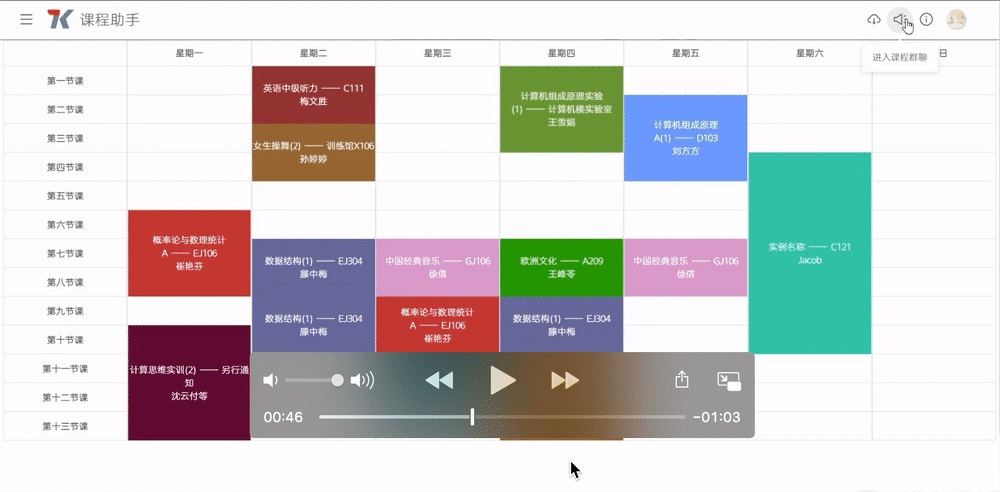Open the 女生操舞(2) course block

click(313, 153)
